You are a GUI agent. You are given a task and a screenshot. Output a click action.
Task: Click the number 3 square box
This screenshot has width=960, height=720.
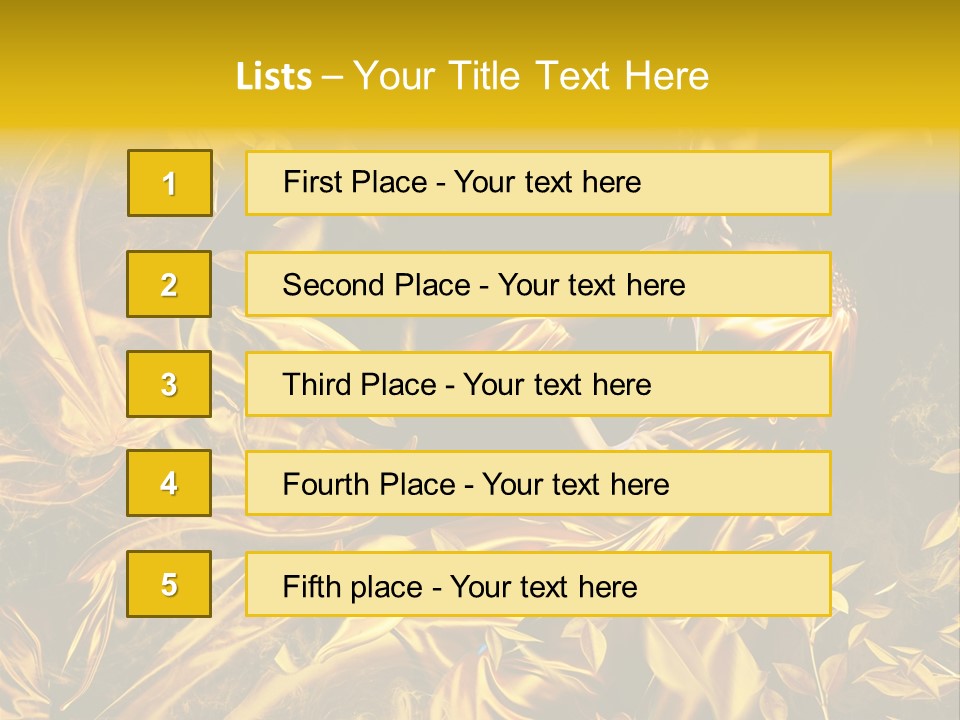[169, 384]
